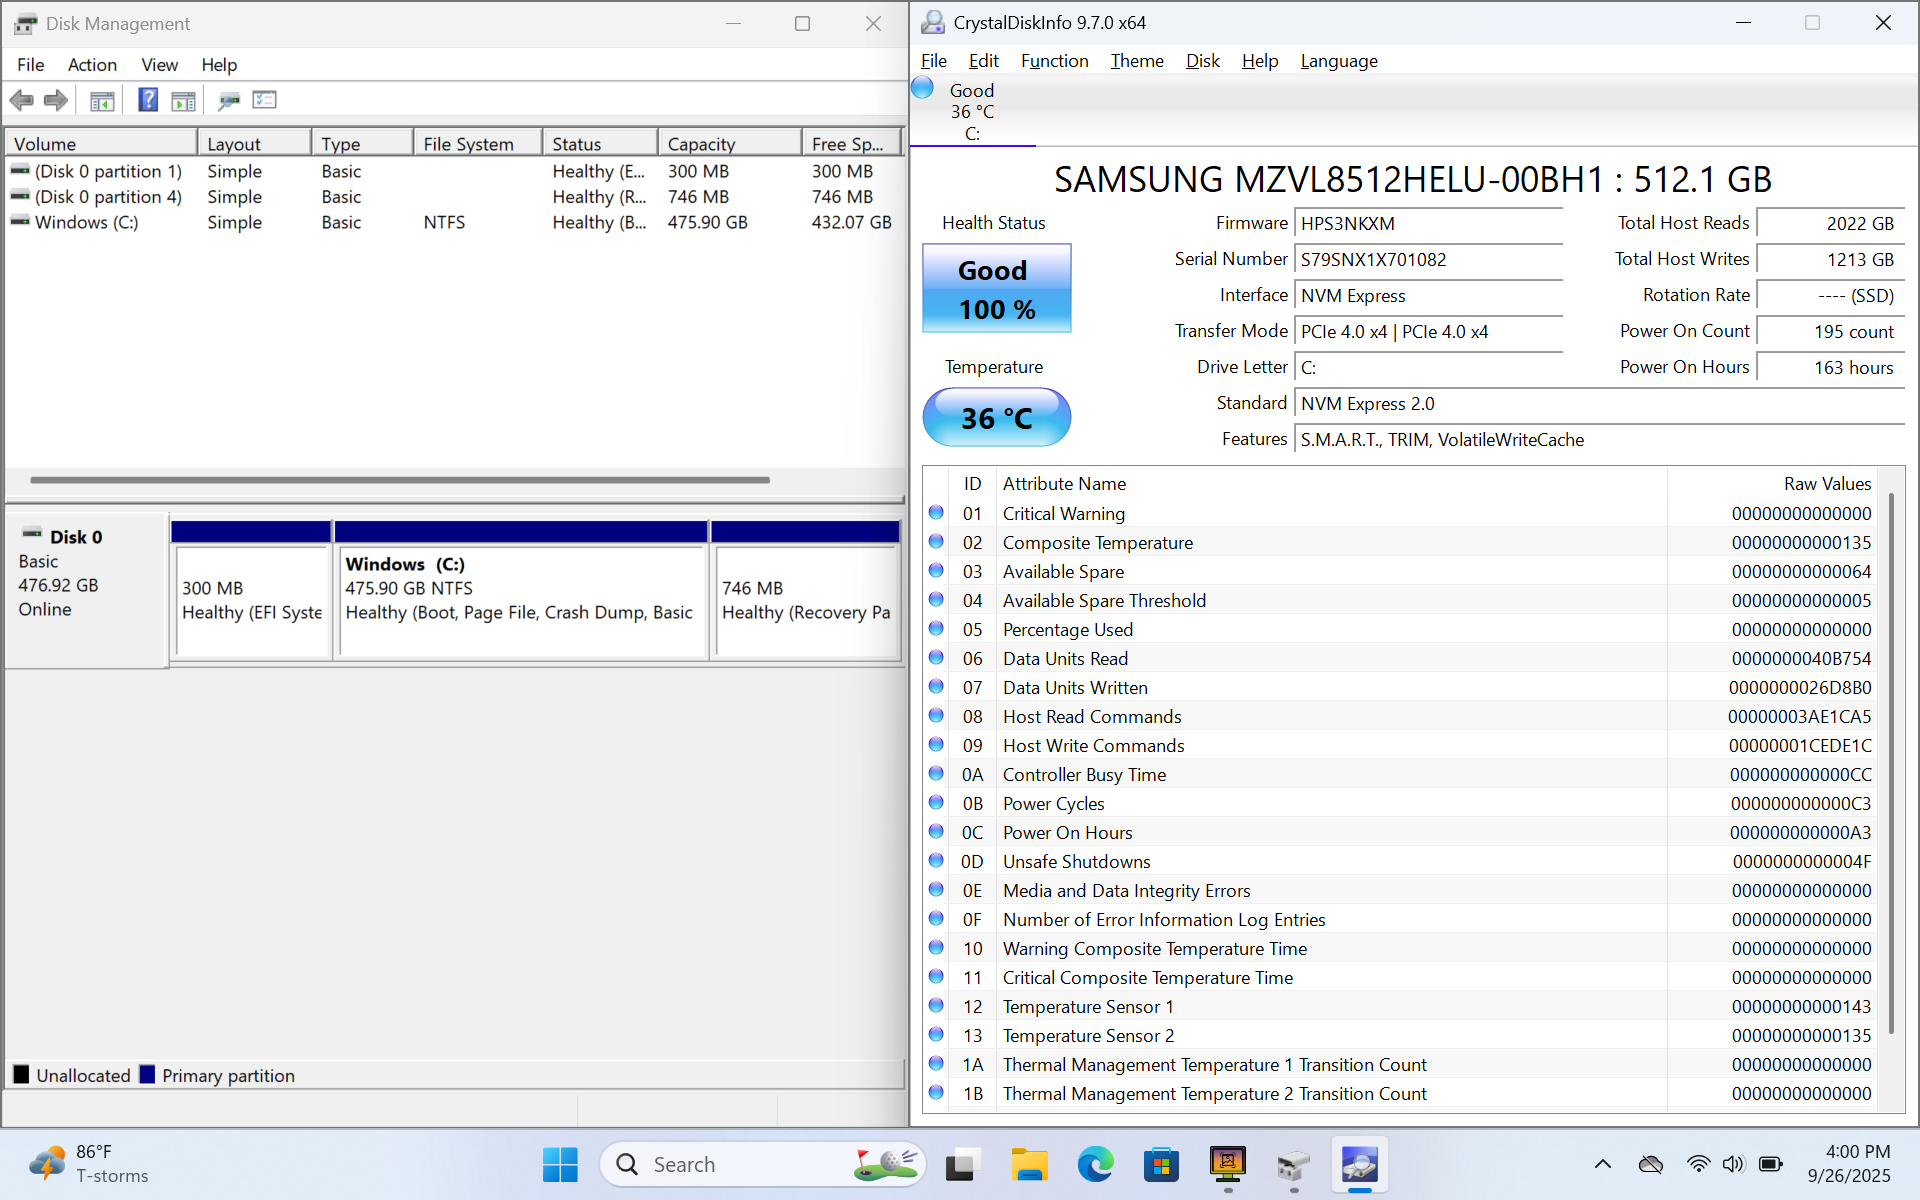The width and height of the screenshot is (1920, 1200).
Task: Click the 36 °C temperature button
Action: (x=996, y=418)
